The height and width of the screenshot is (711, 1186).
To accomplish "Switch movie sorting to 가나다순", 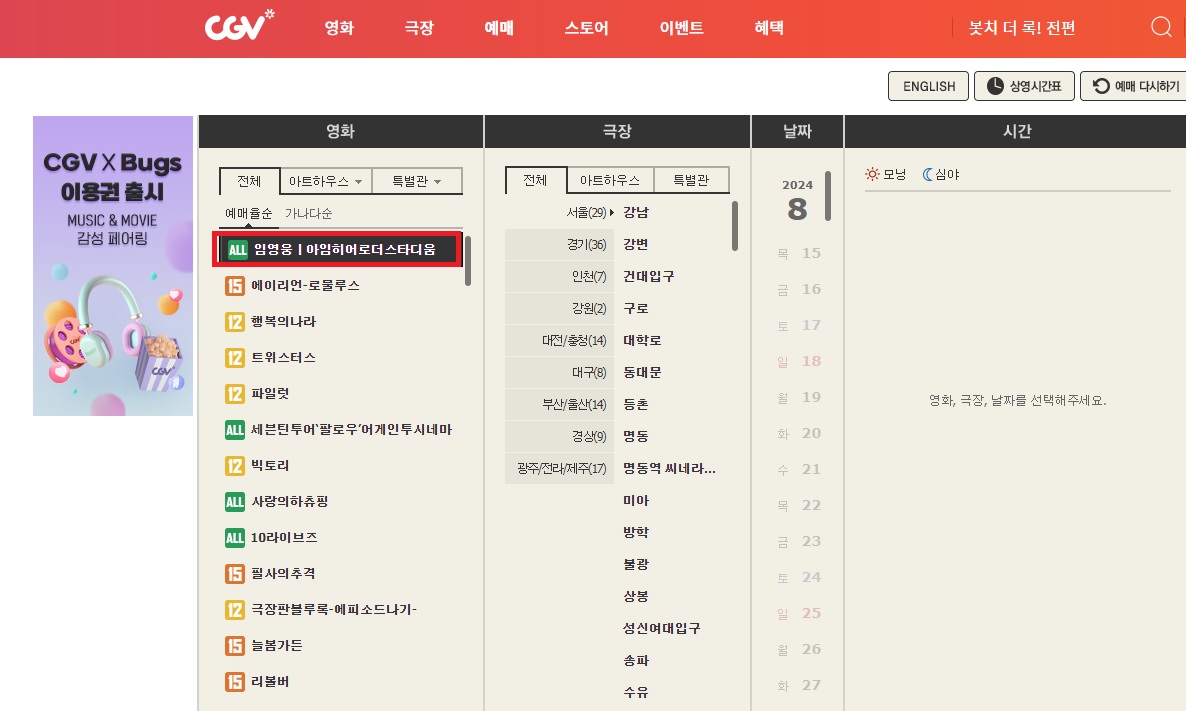I will (307, 213).
